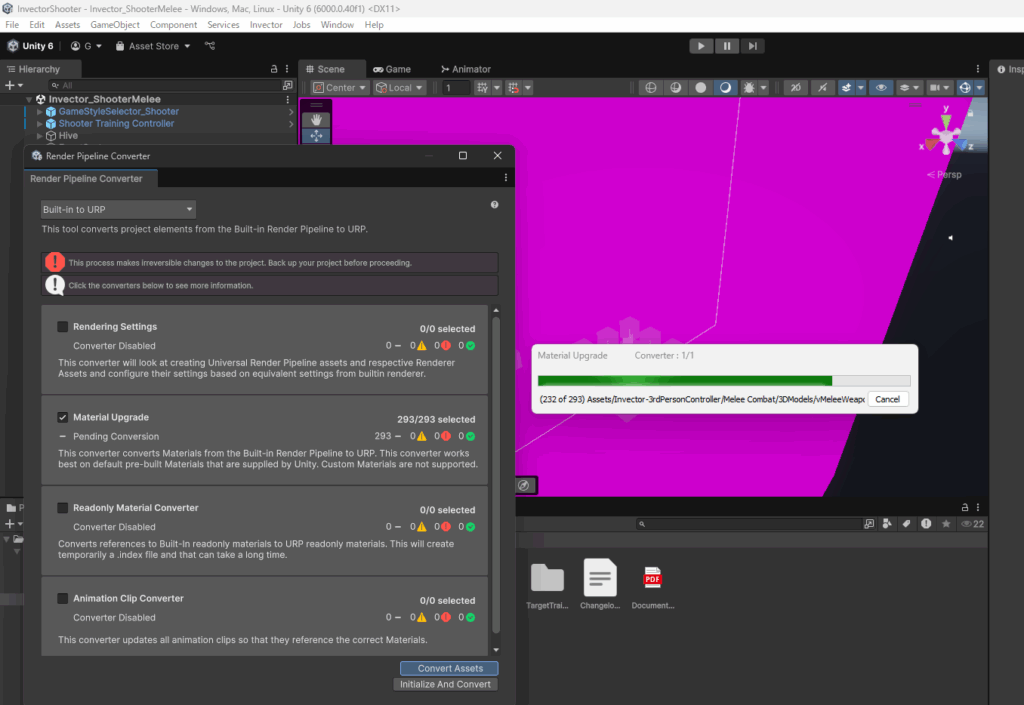Open the Built-in to URP dropdown

click(118, 210)
